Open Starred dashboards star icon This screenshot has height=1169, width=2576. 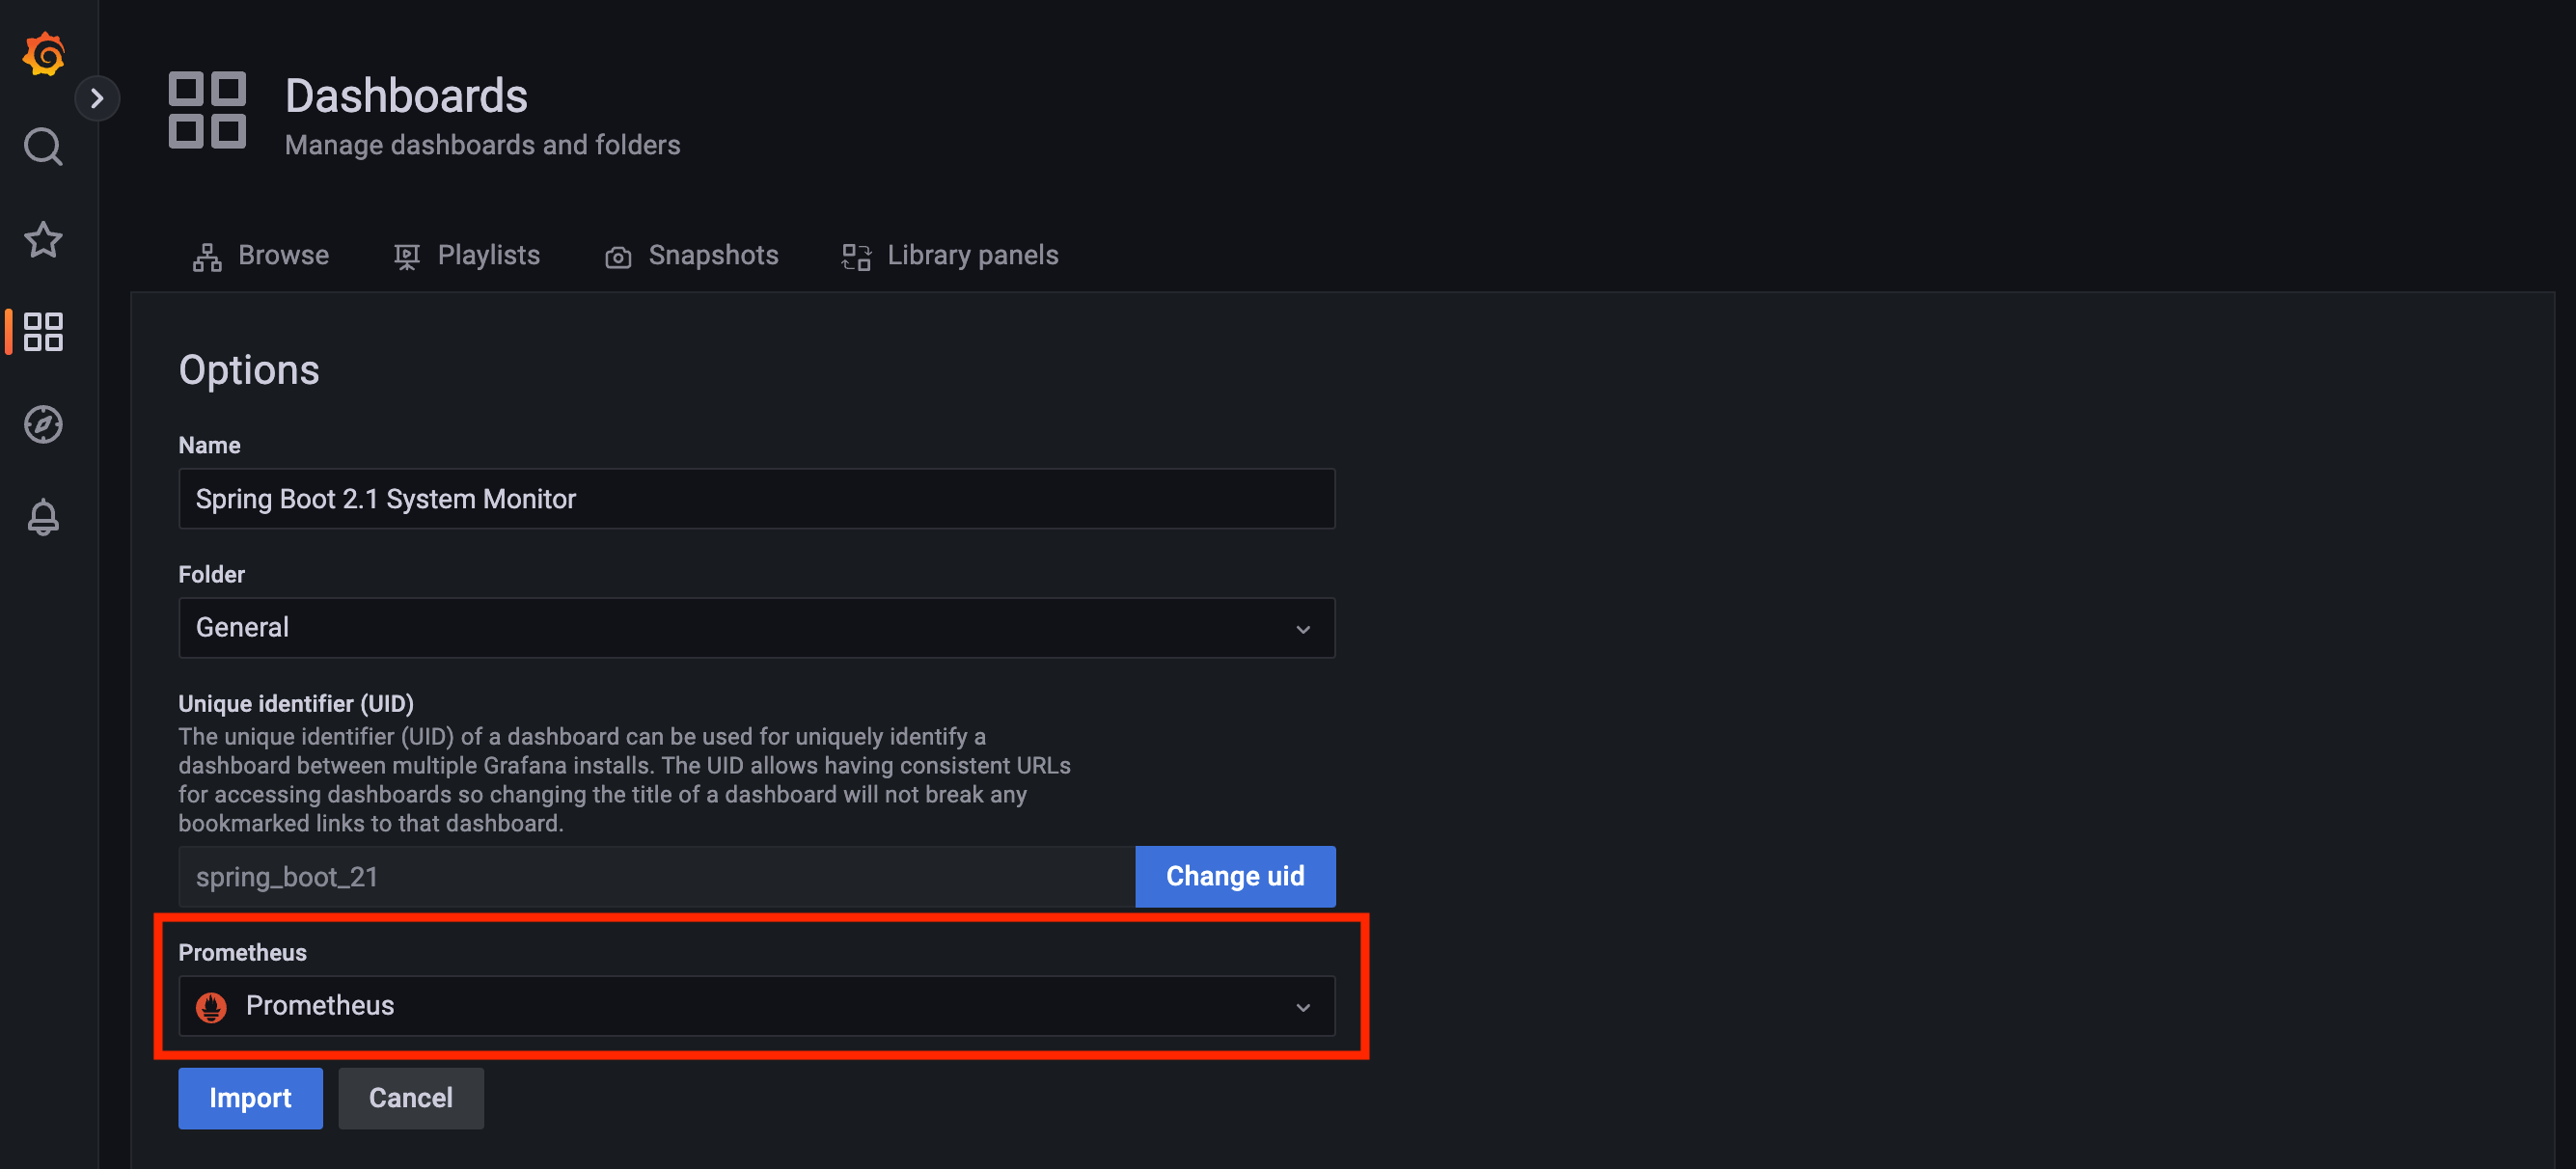(43, 239)
